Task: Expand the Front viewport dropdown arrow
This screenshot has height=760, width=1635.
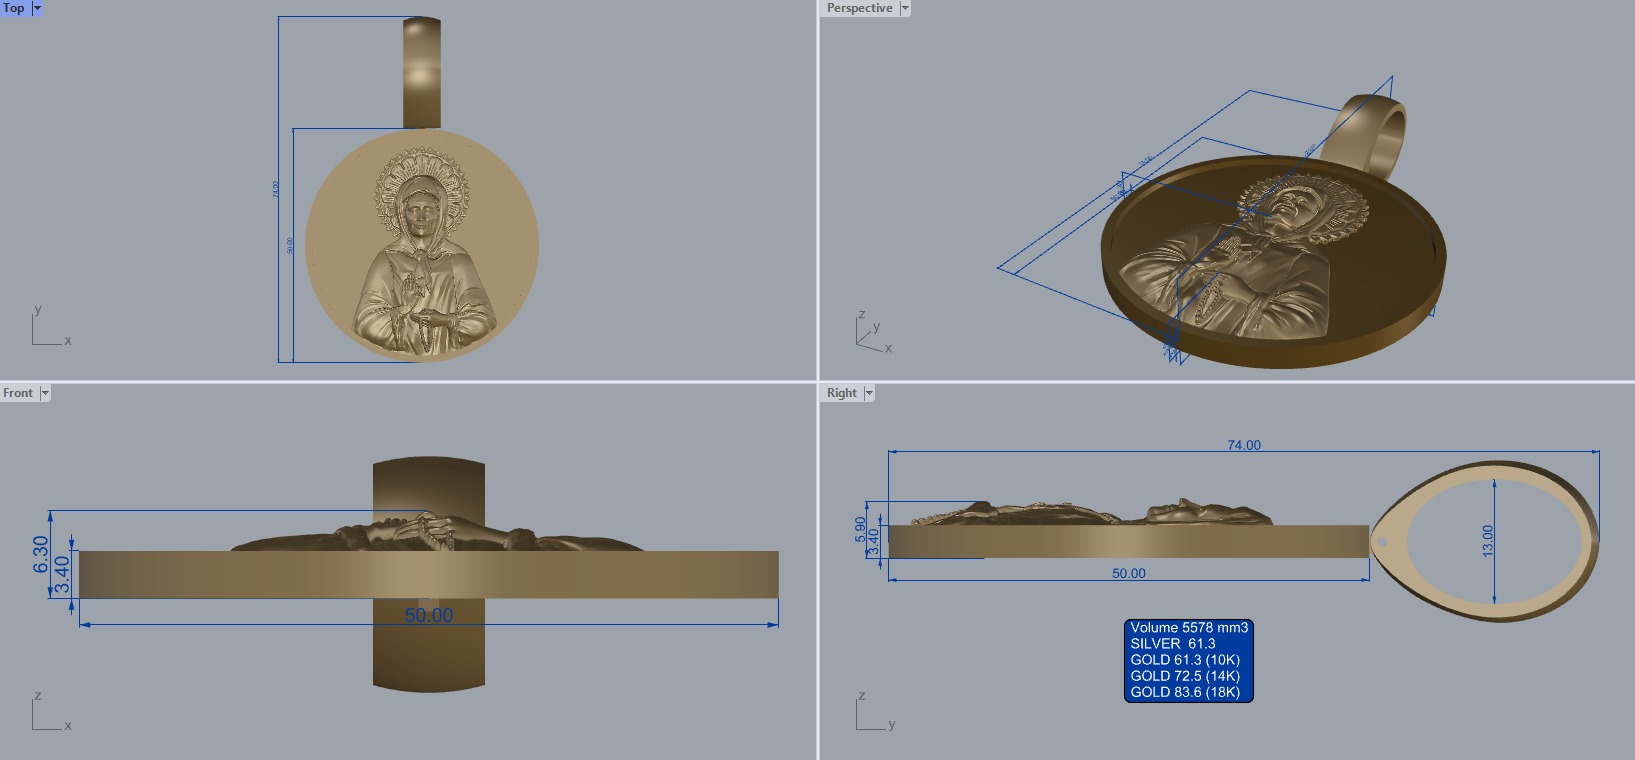Action: tap(45, 393)
